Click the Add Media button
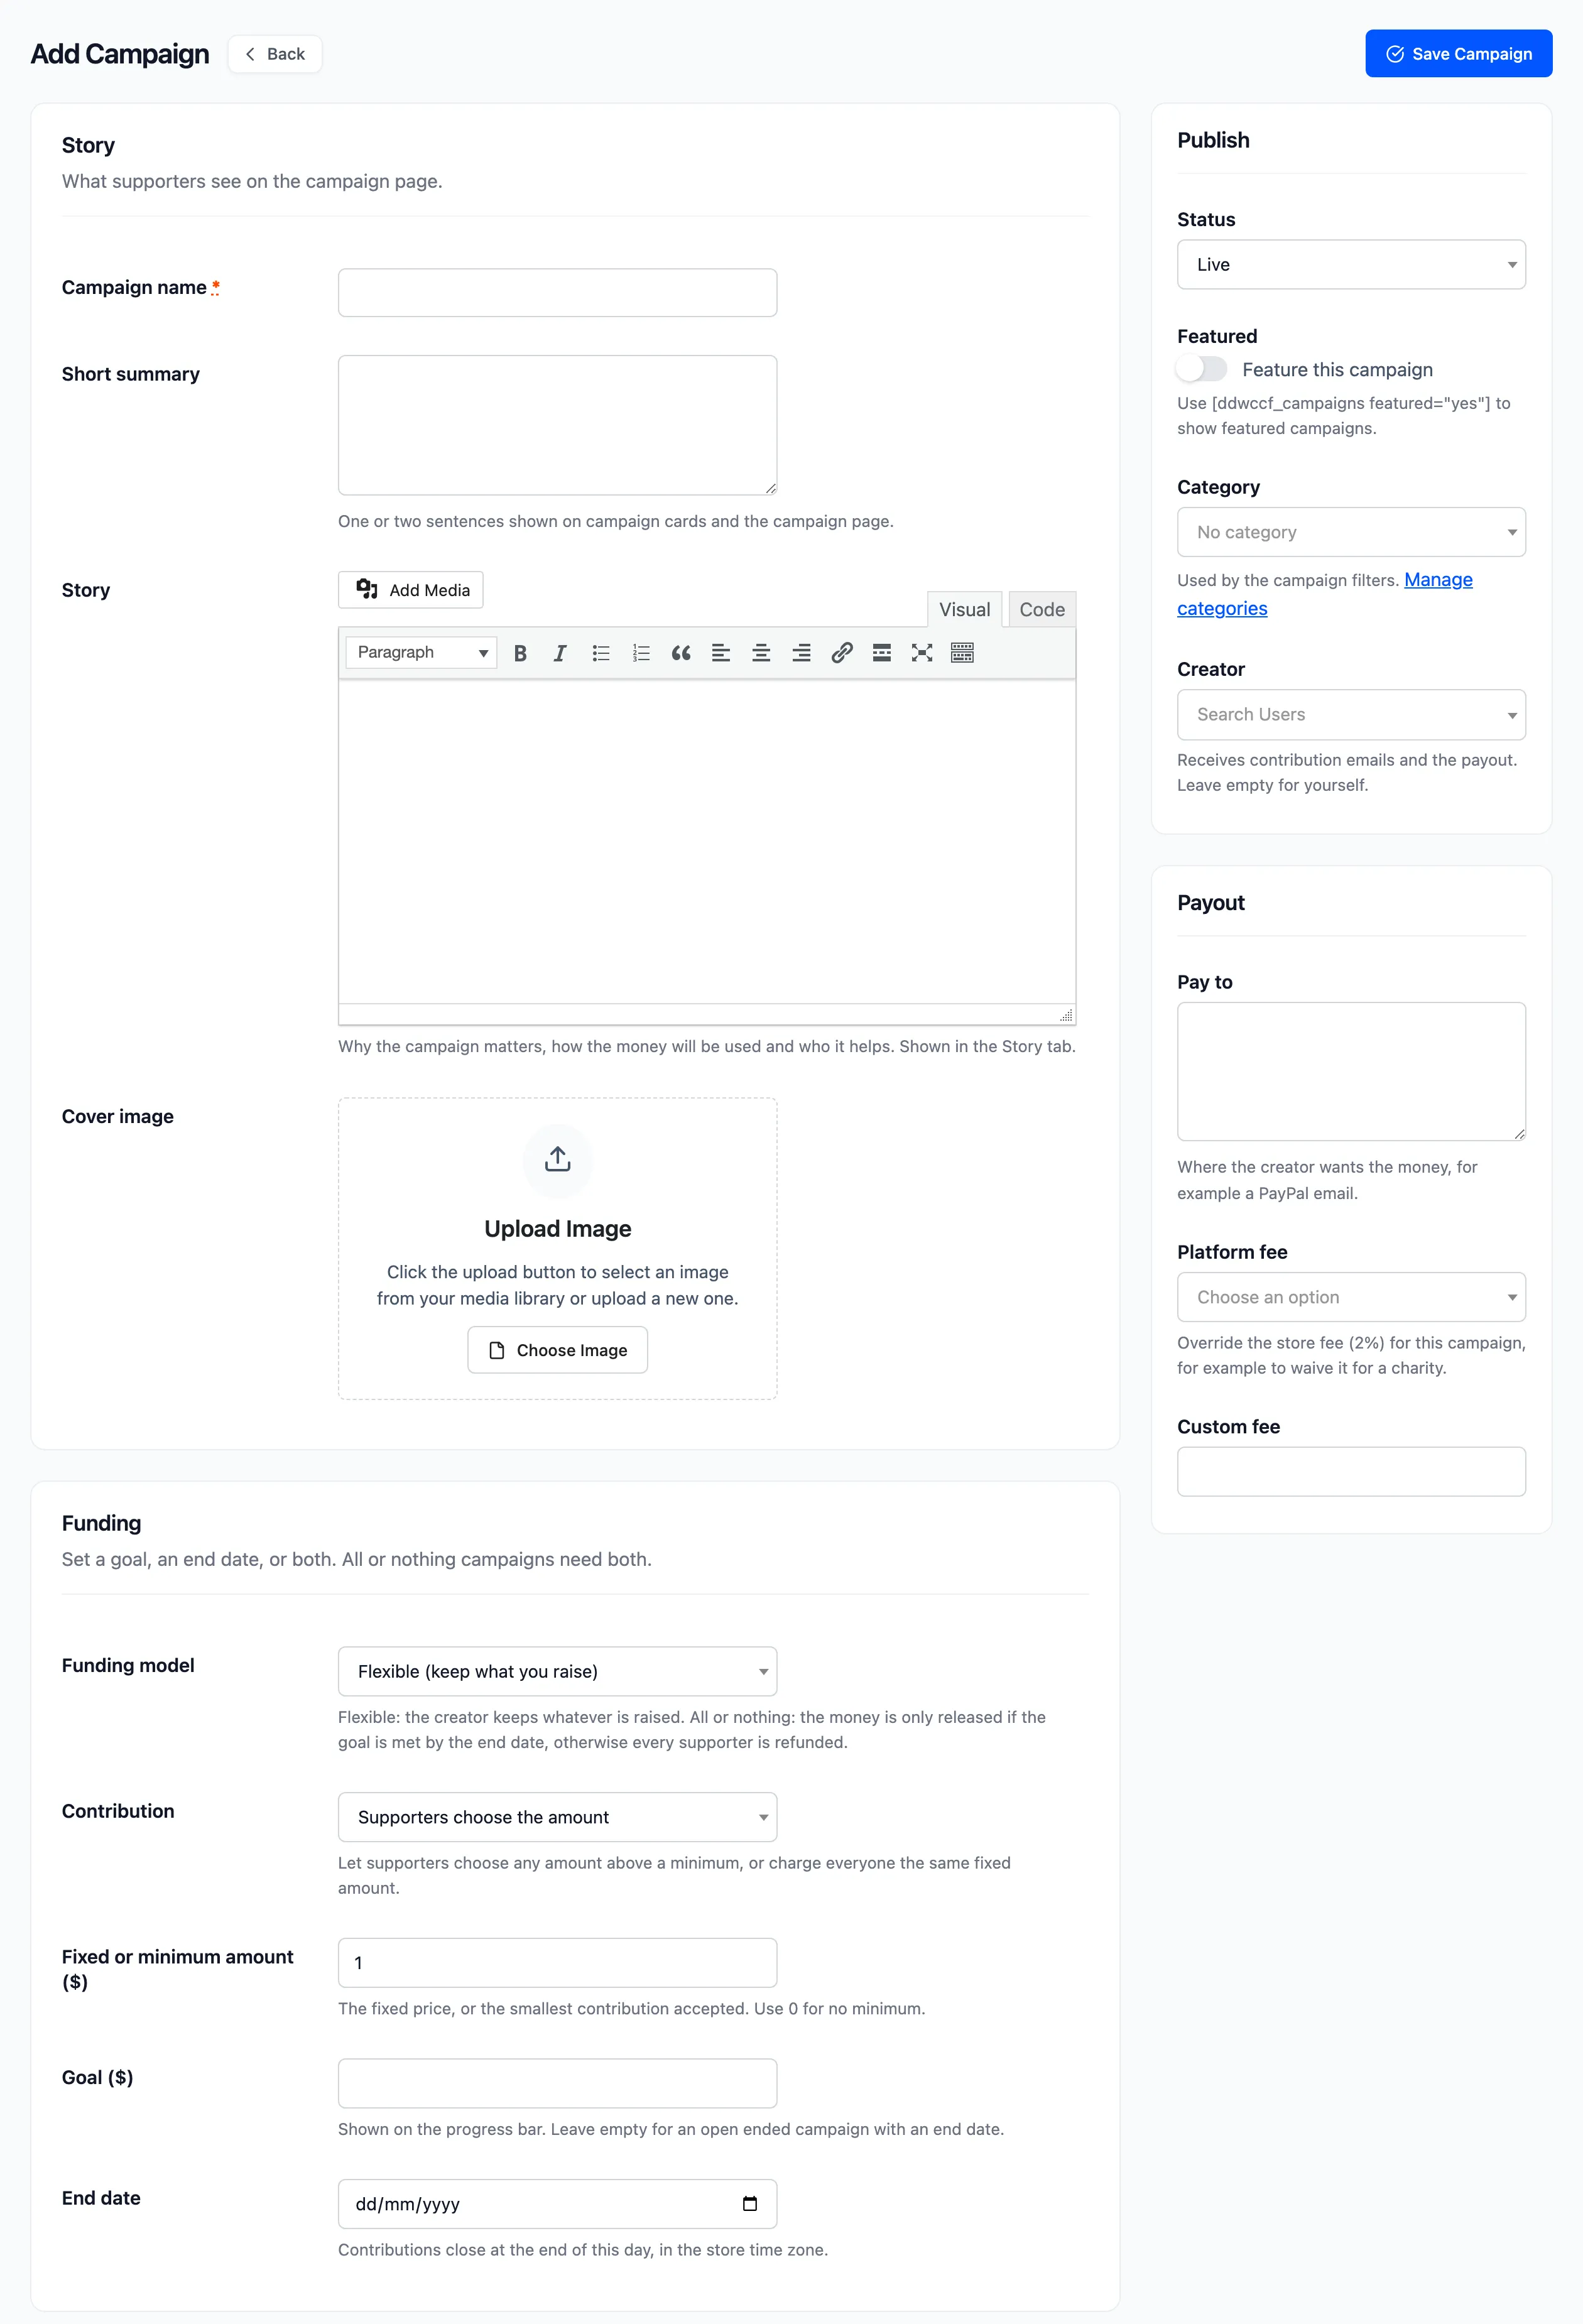This screenshot has width=1583, height=2324. point(411,590)
